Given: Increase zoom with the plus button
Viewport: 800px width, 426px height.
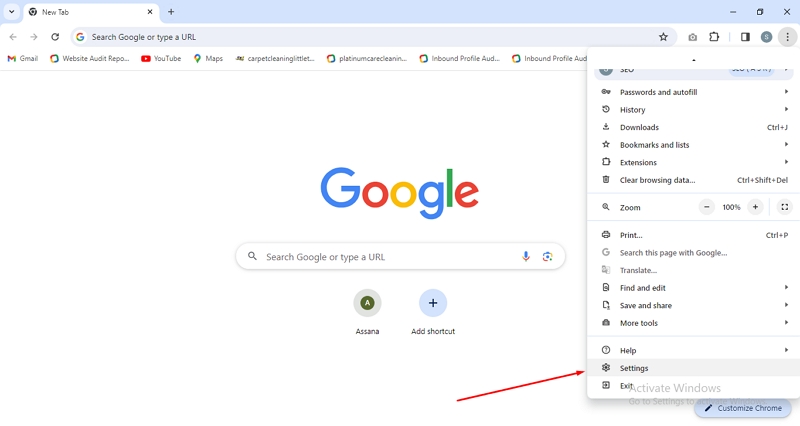Looking at the screenshot, I should (x=755, y=207).
